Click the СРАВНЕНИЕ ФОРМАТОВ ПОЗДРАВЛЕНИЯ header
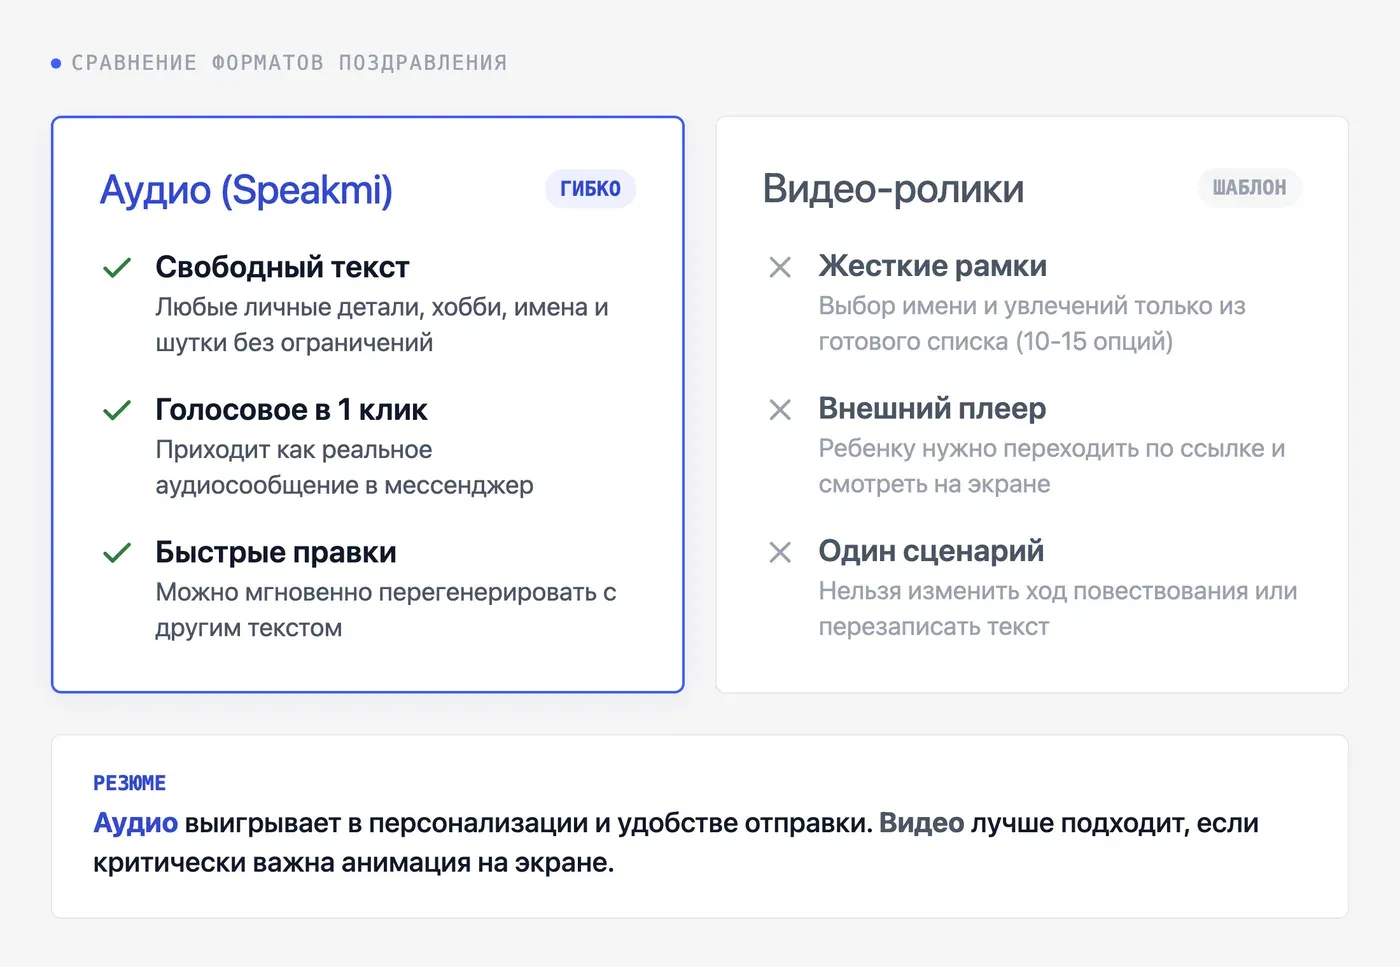Viewport: 1400px width, 967px height. tap(289, 63)
